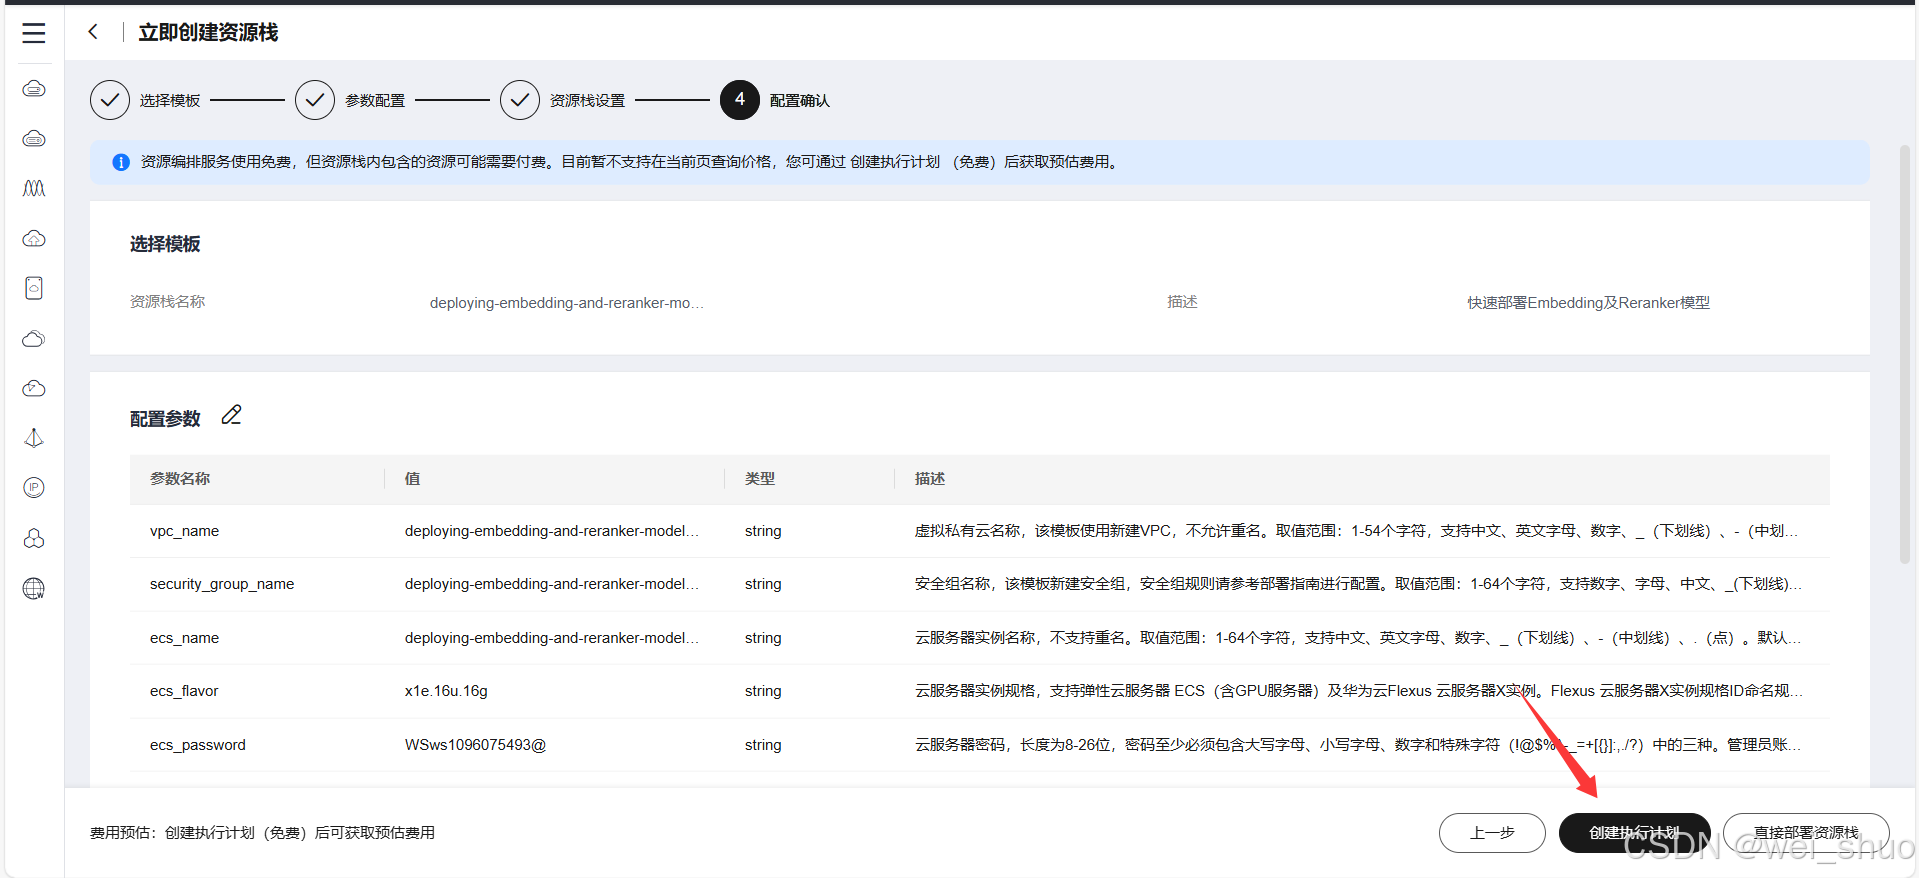Screen dimensions: 1919x878
Task: Select the ecs_password parameter cell
Action: pos(198,745)
